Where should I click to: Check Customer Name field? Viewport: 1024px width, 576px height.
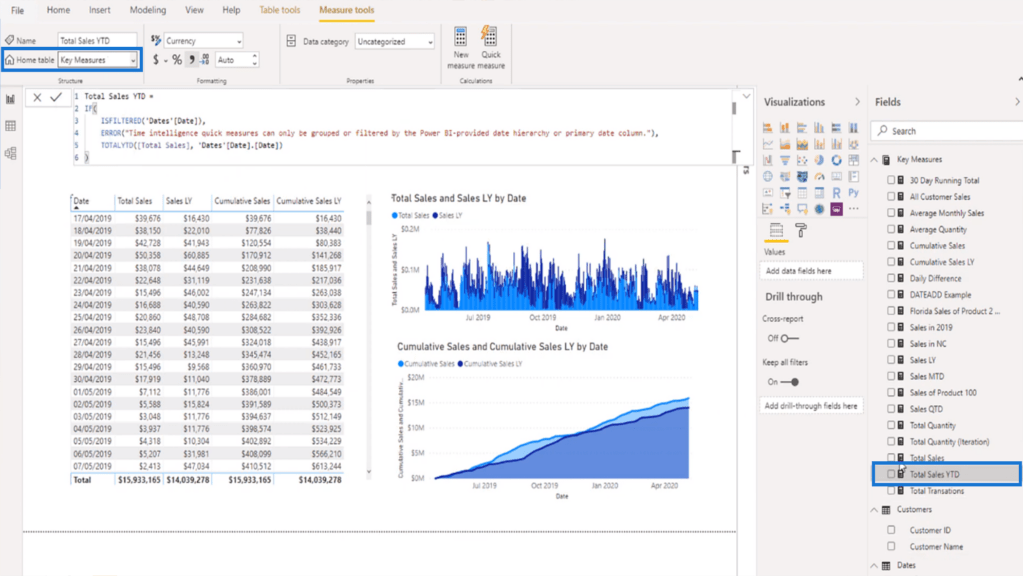tap(891, 546)
